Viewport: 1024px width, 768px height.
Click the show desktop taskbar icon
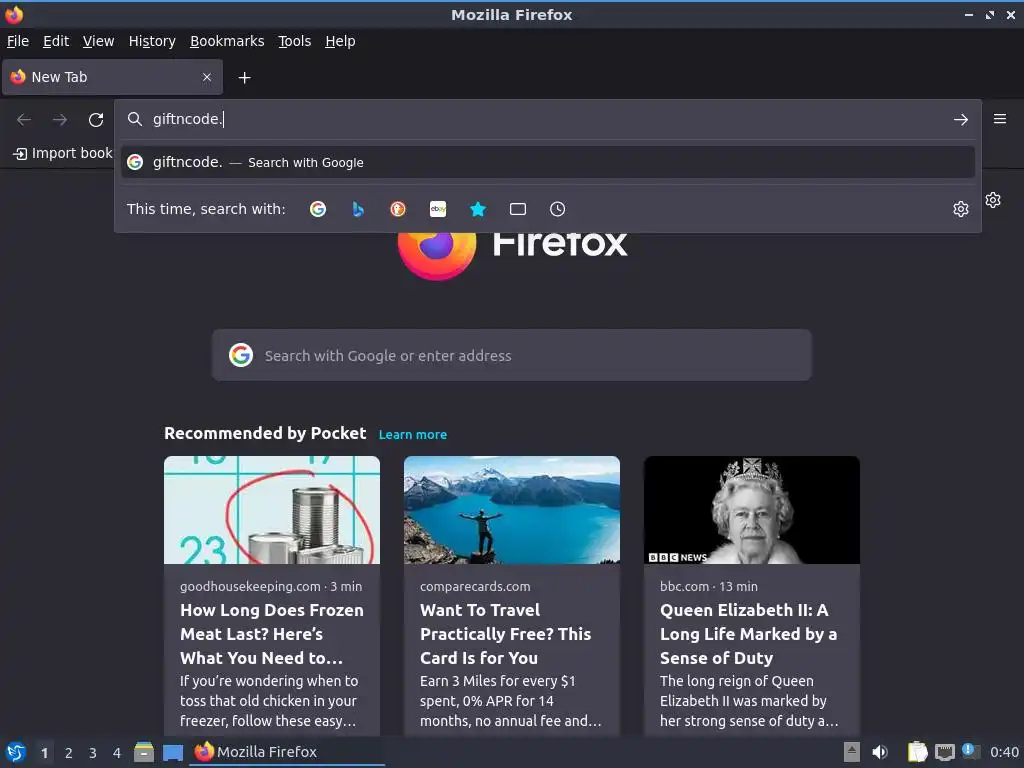click(x=173, y=752)
